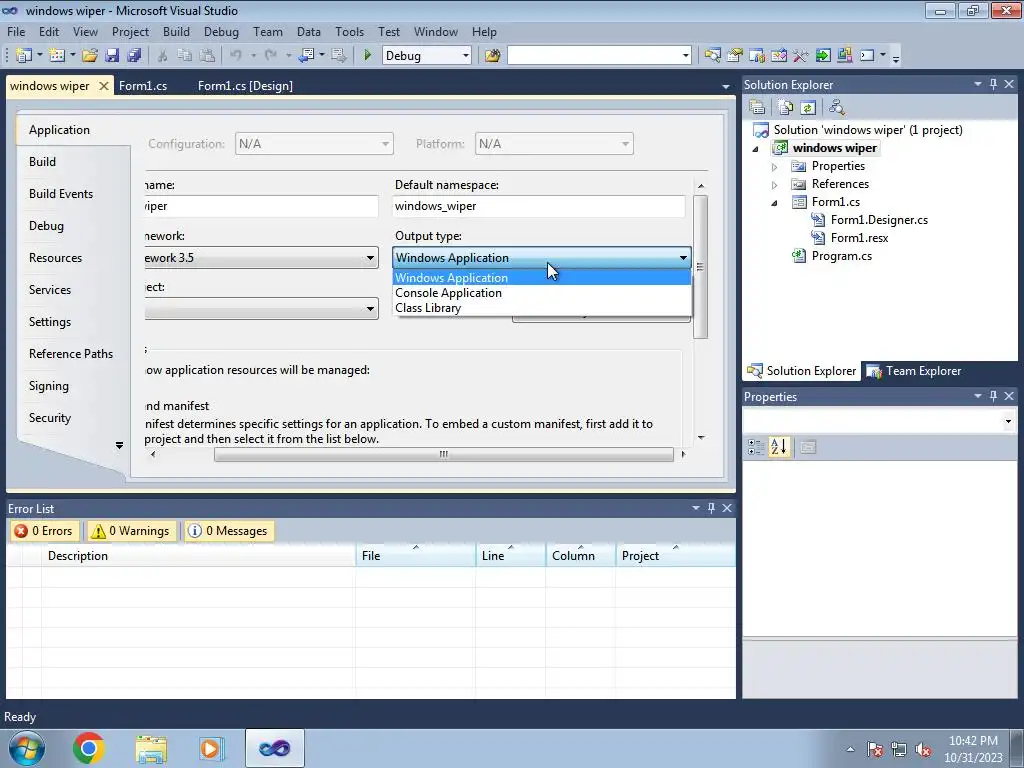This screenshot has width=1024, height=768.
Task: Toggle the 0 Errors filter
Action: click(x=44, y=531)
